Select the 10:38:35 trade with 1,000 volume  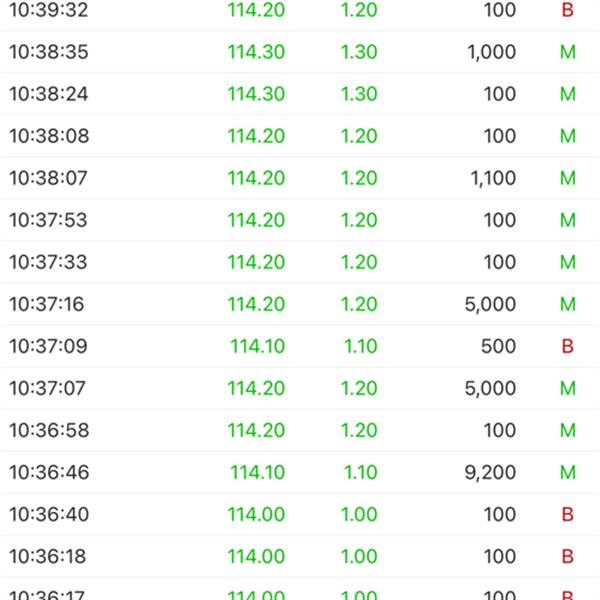tap(300, 52)
